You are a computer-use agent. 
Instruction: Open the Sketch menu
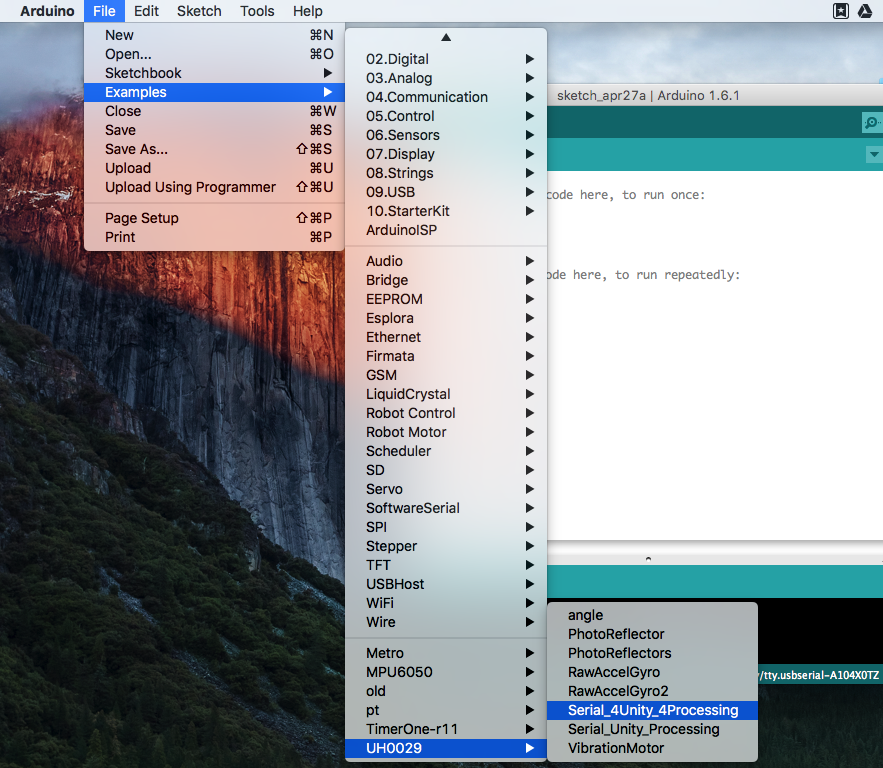tap(199, 11)
